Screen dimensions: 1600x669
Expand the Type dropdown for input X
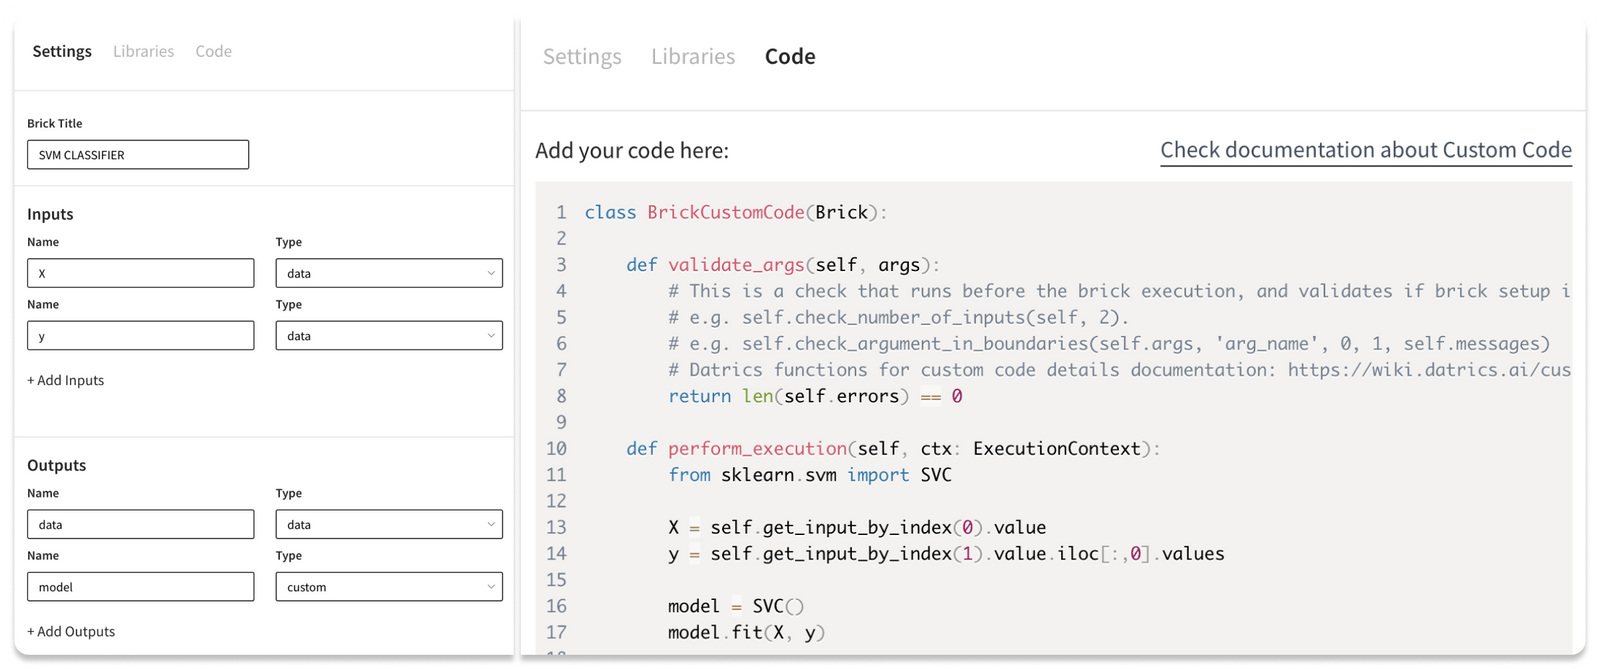point(389,273)
